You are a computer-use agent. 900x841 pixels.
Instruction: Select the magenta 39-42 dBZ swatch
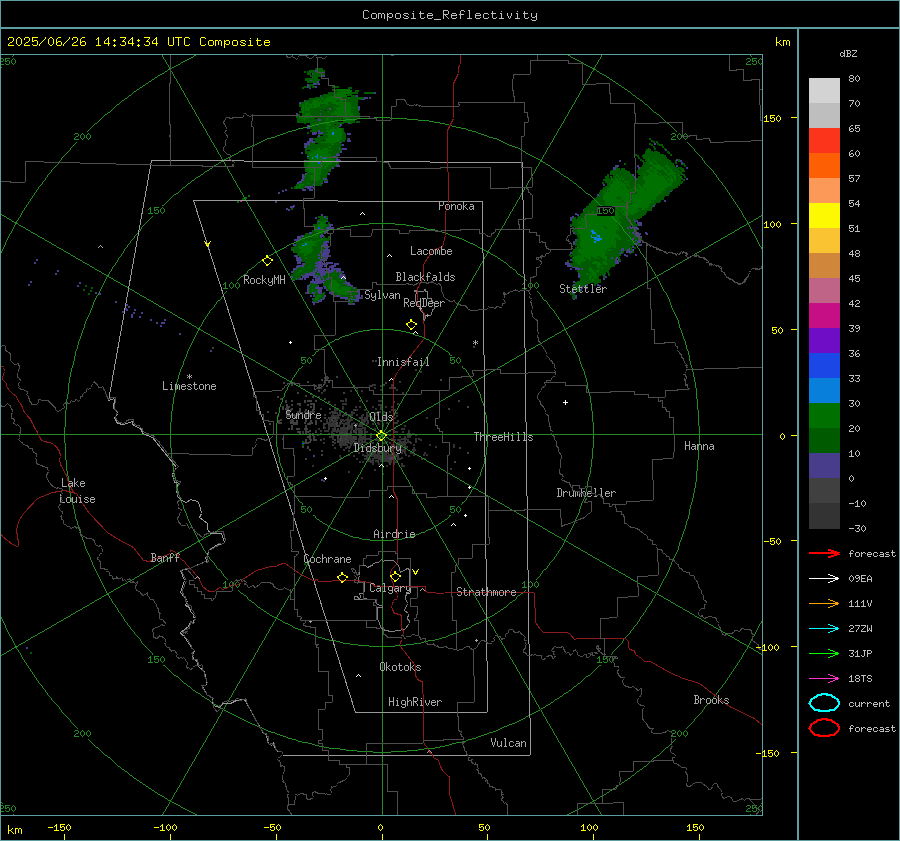pos(824,316)
